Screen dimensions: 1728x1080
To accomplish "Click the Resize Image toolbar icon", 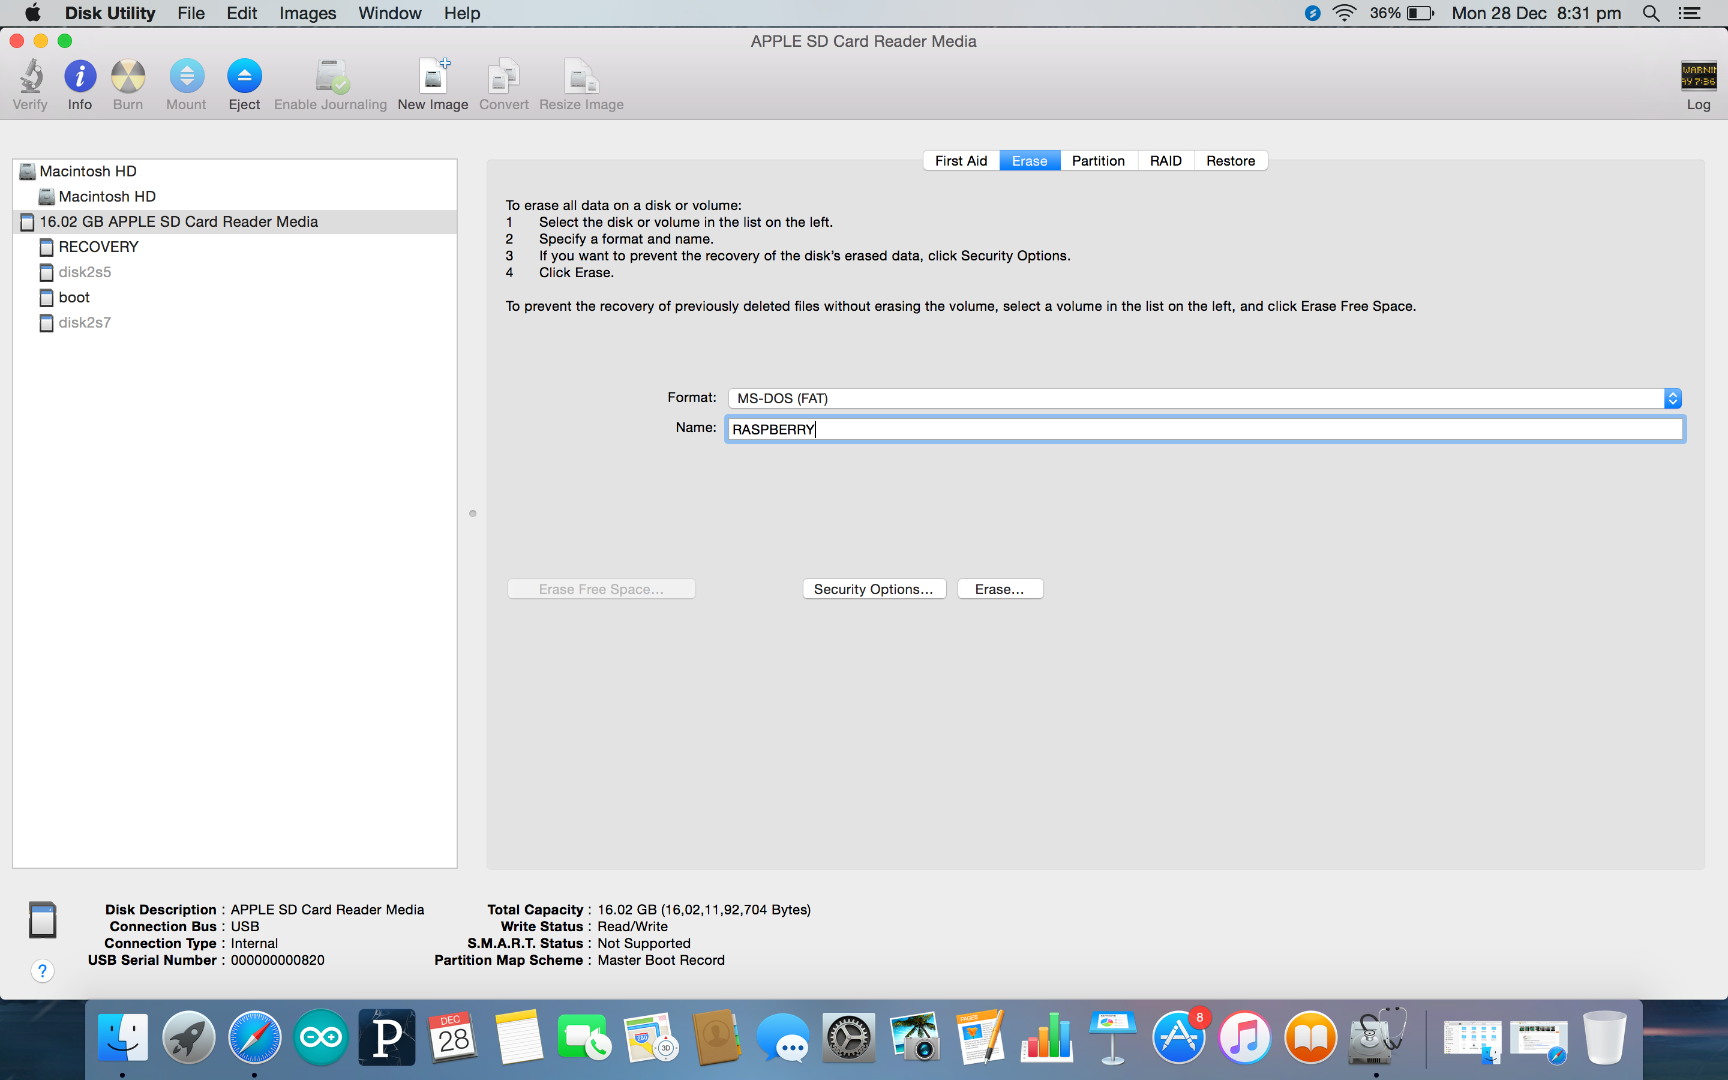I will (x=581, y=85).
